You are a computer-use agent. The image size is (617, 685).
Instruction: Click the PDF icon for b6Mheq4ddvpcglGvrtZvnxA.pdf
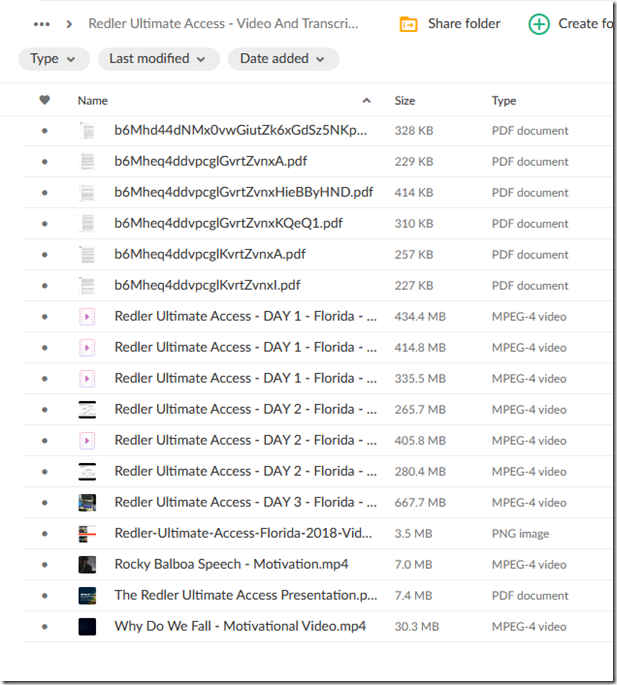tap(87, 162)
